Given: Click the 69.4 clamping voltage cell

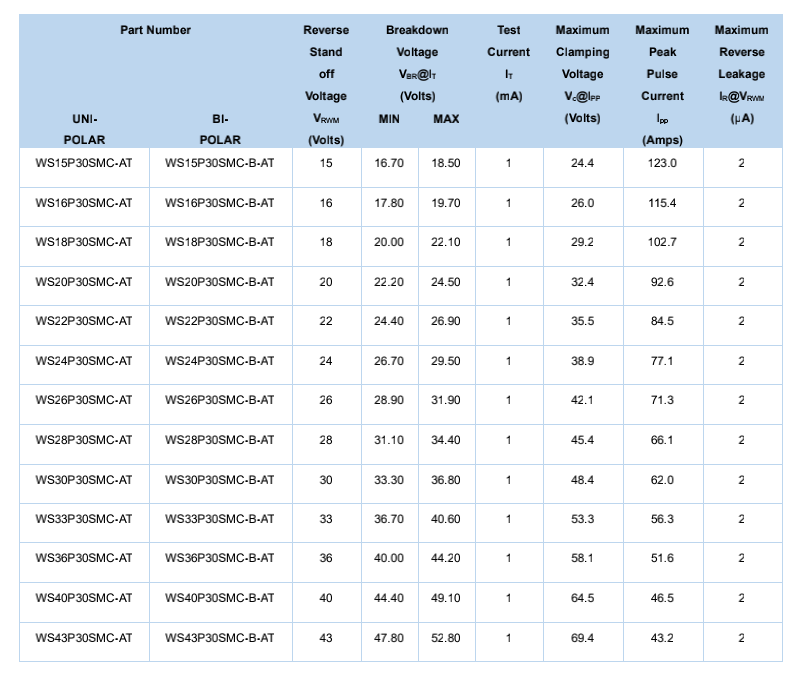Looking at the screenshot, I should [582, 637].
